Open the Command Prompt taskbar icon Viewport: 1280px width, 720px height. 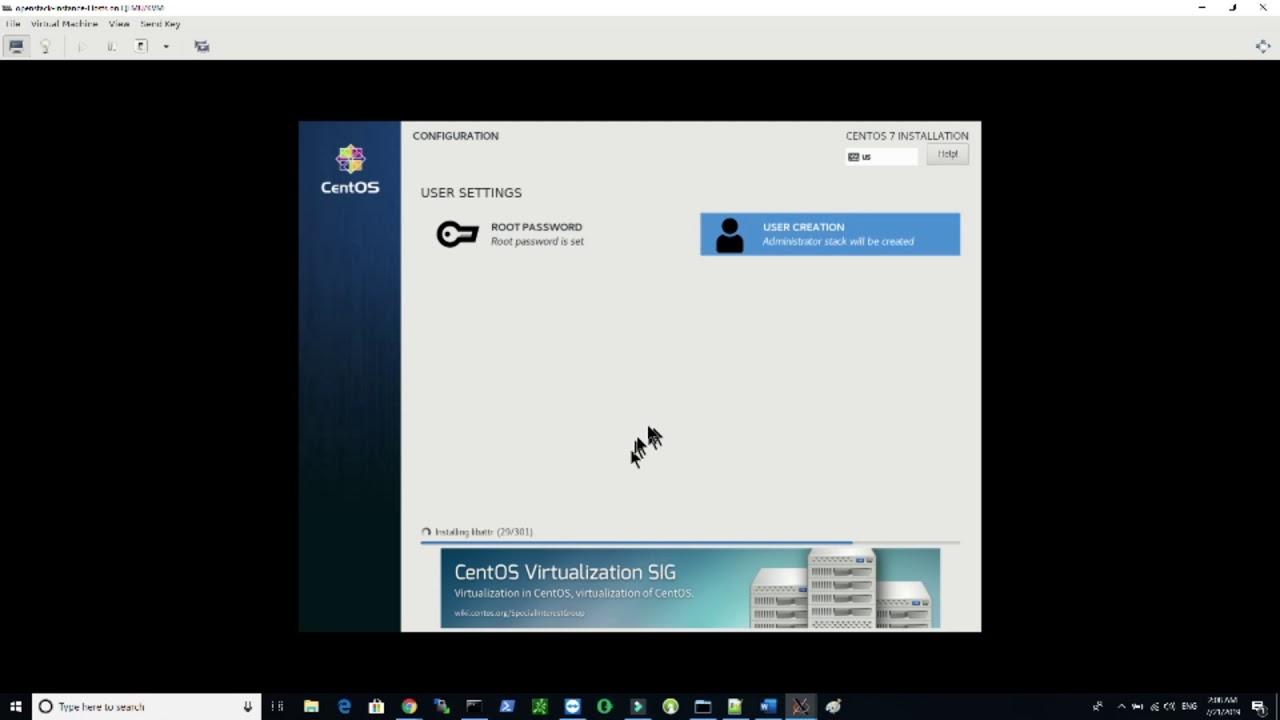click(x=474, y=706)
